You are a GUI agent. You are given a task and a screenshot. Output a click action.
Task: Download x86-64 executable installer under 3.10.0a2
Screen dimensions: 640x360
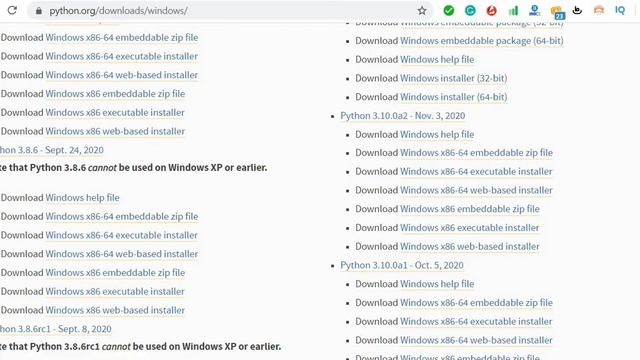(476, 171)
